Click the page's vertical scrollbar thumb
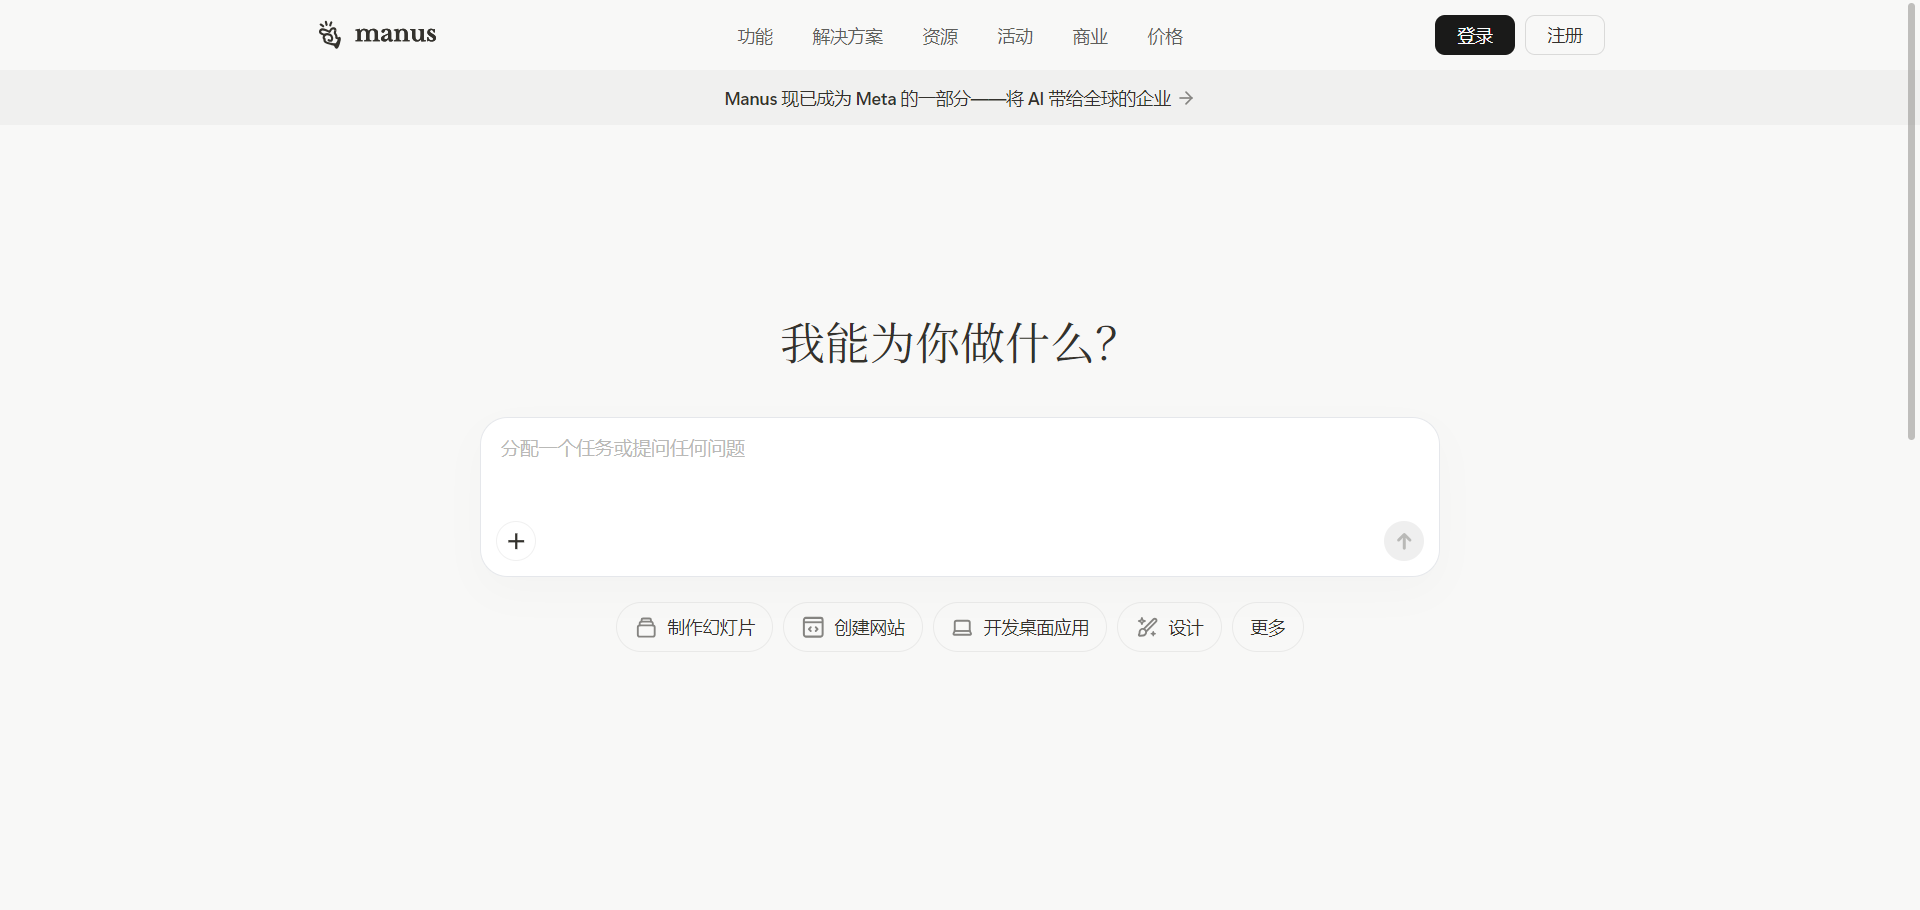1920x910 pixels. coord(1911,220)
